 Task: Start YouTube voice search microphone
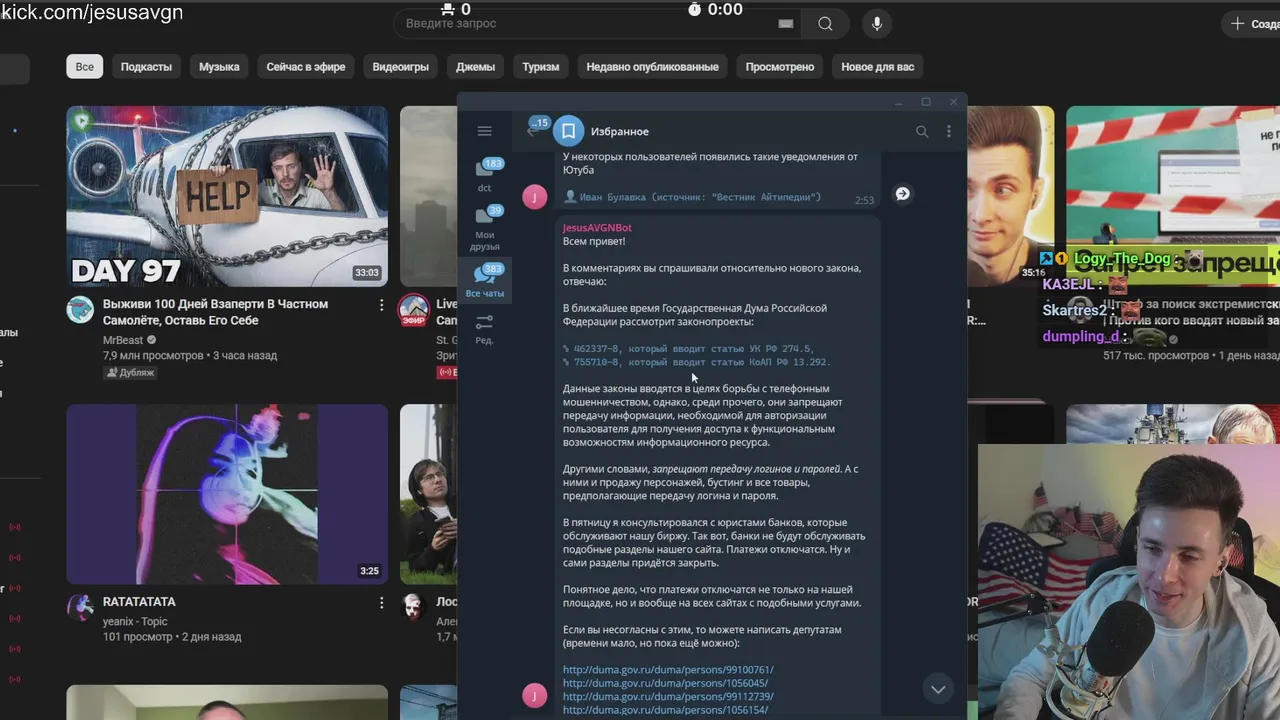pos(877,24)
